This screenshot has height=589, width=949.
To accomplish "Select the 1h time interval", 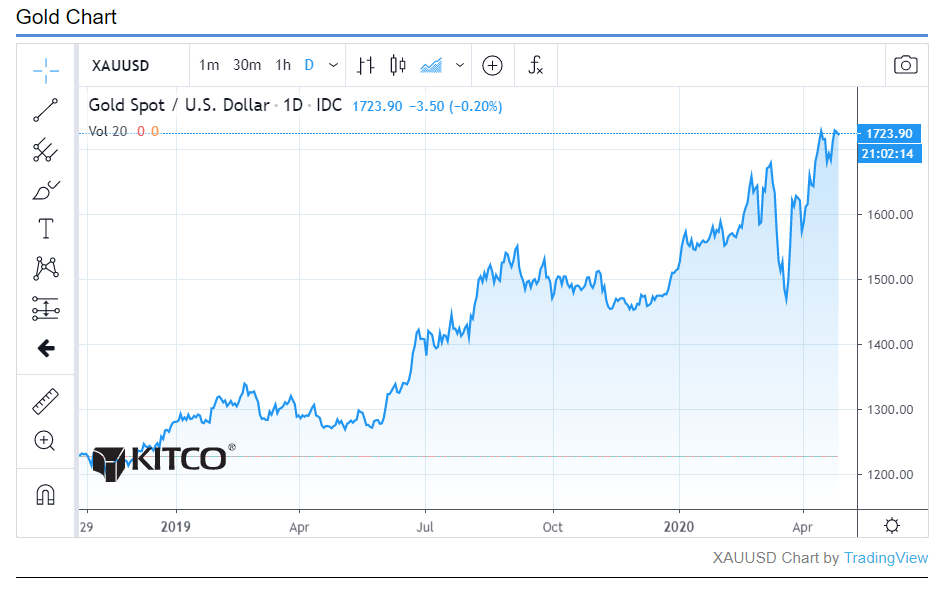I will [283, 65].
